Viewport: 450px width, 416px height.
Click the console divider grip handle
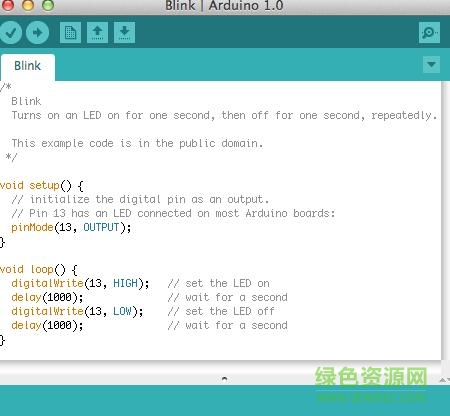tap(224, 379)
